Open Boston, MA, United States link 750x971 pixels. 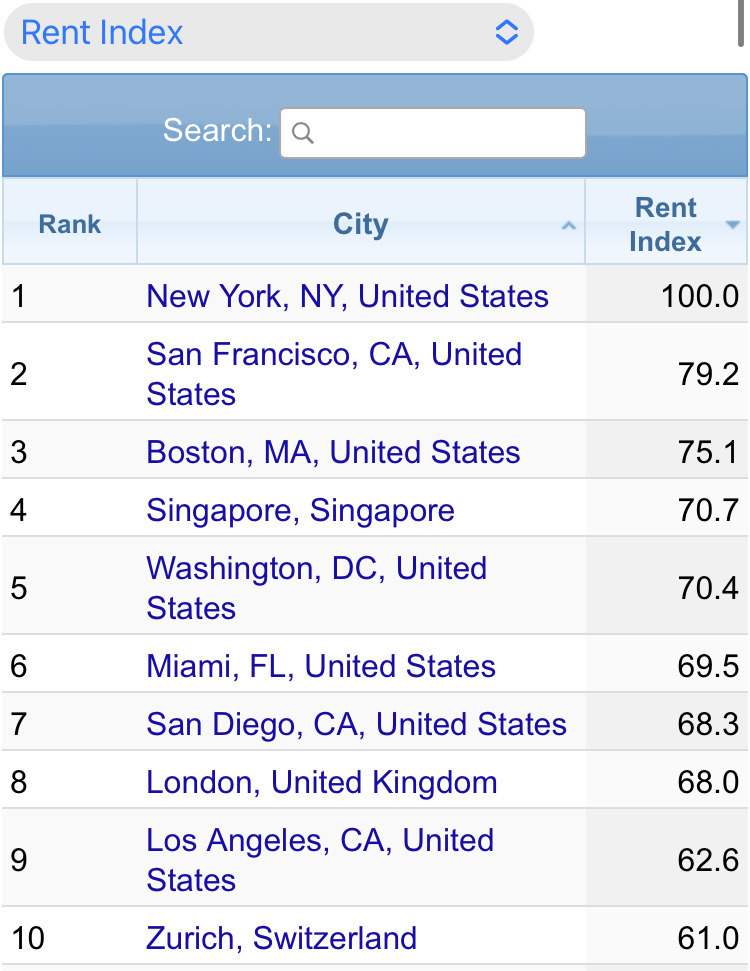[333, 452]
